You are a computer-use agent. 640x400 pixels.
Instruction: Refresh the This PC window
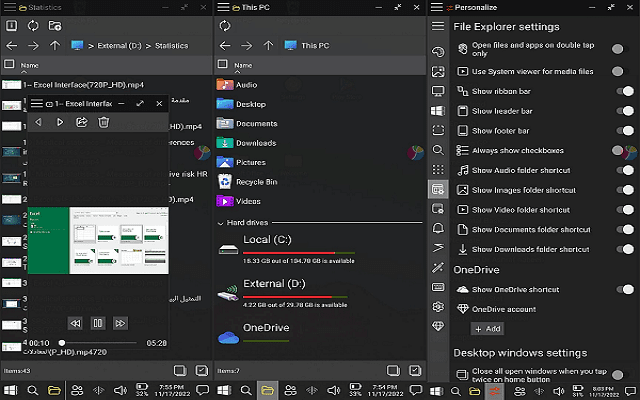point(225,26)
